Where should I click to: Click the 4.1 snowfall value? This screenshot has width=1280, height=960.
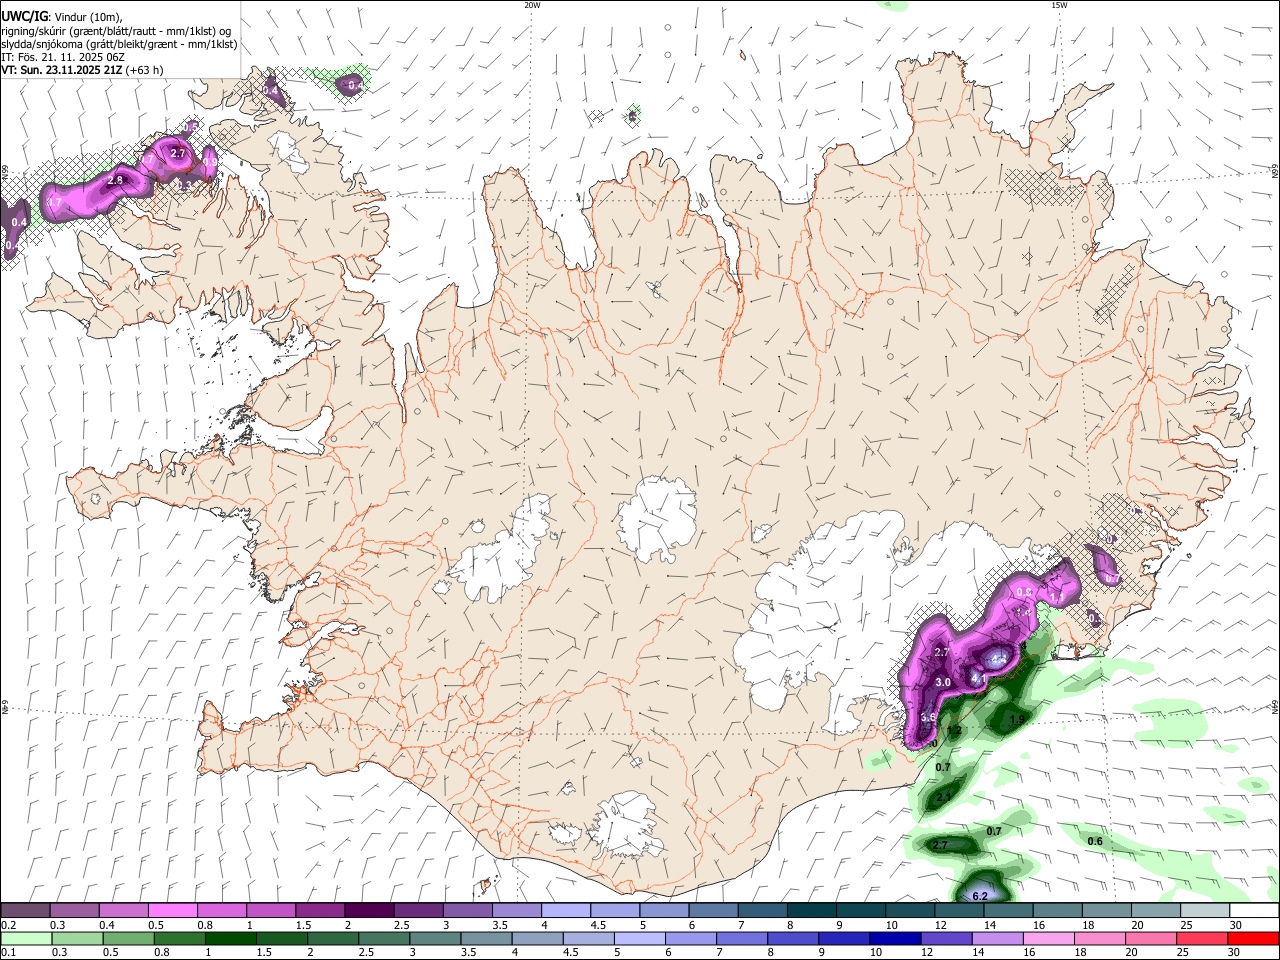(979, 679)
